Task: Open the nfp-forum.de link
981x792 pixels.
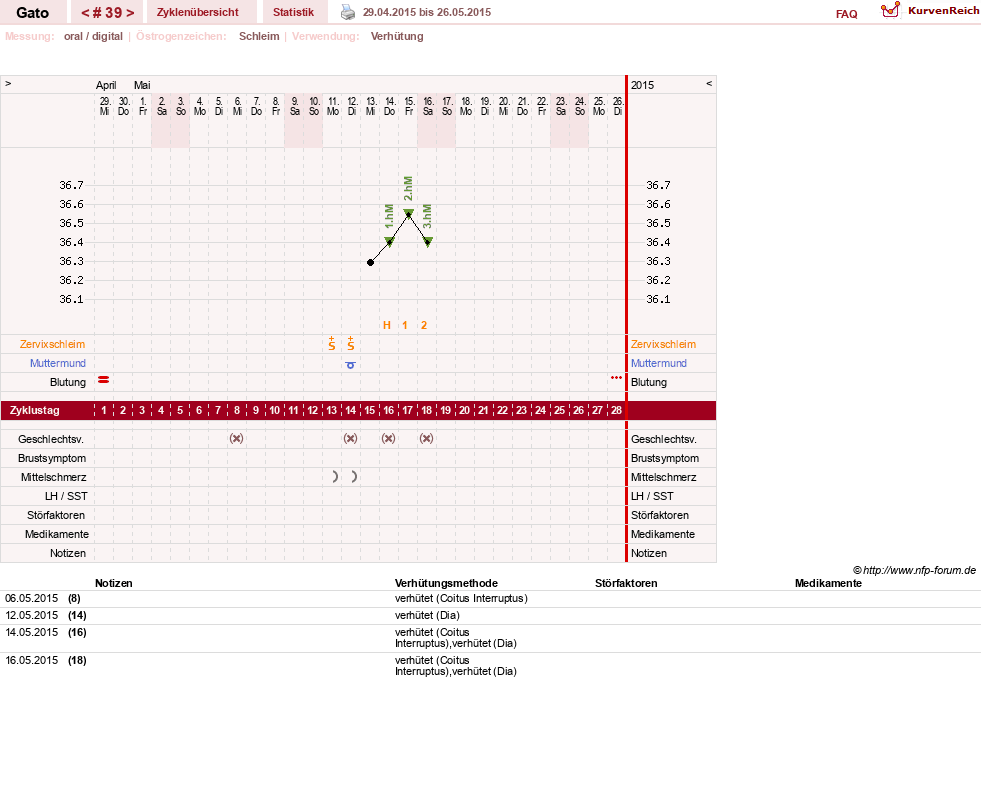Action: [914, 570]
